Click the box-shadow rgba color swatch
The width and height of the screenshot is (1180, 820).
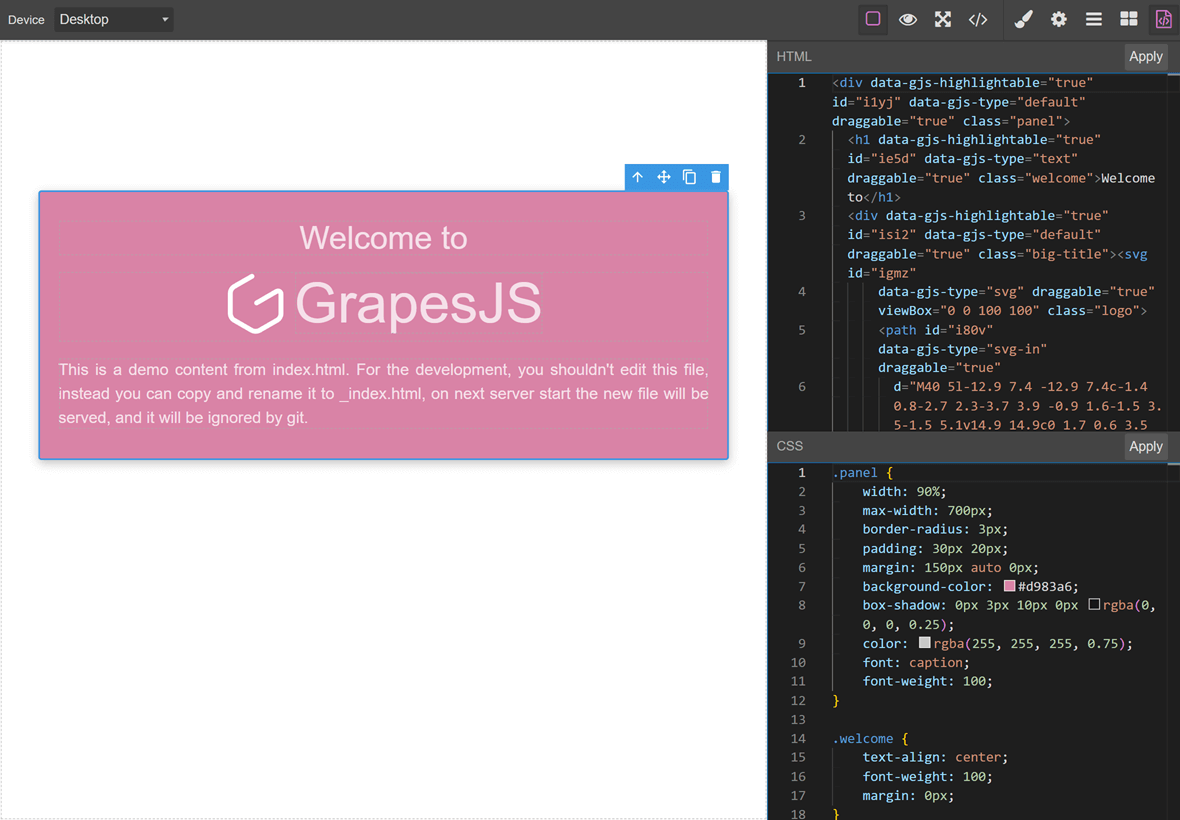point(1094,604)
